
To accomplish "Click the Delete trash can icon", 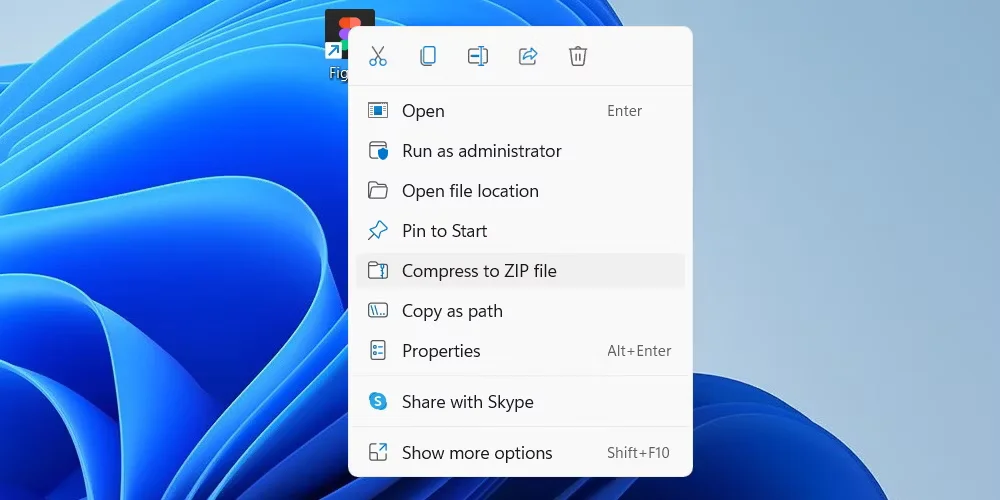I will pos(578,56).
